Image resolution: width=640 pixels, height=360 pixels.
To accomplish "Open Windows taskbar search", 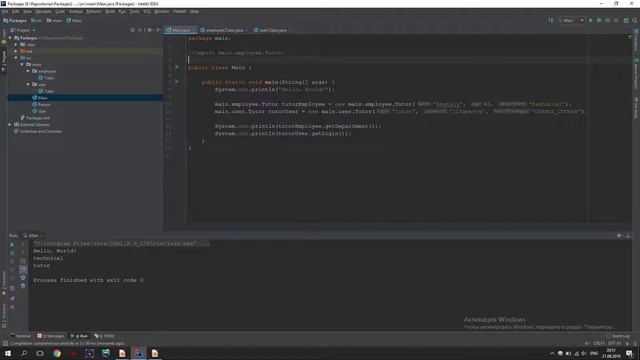I will pos(24,353).
